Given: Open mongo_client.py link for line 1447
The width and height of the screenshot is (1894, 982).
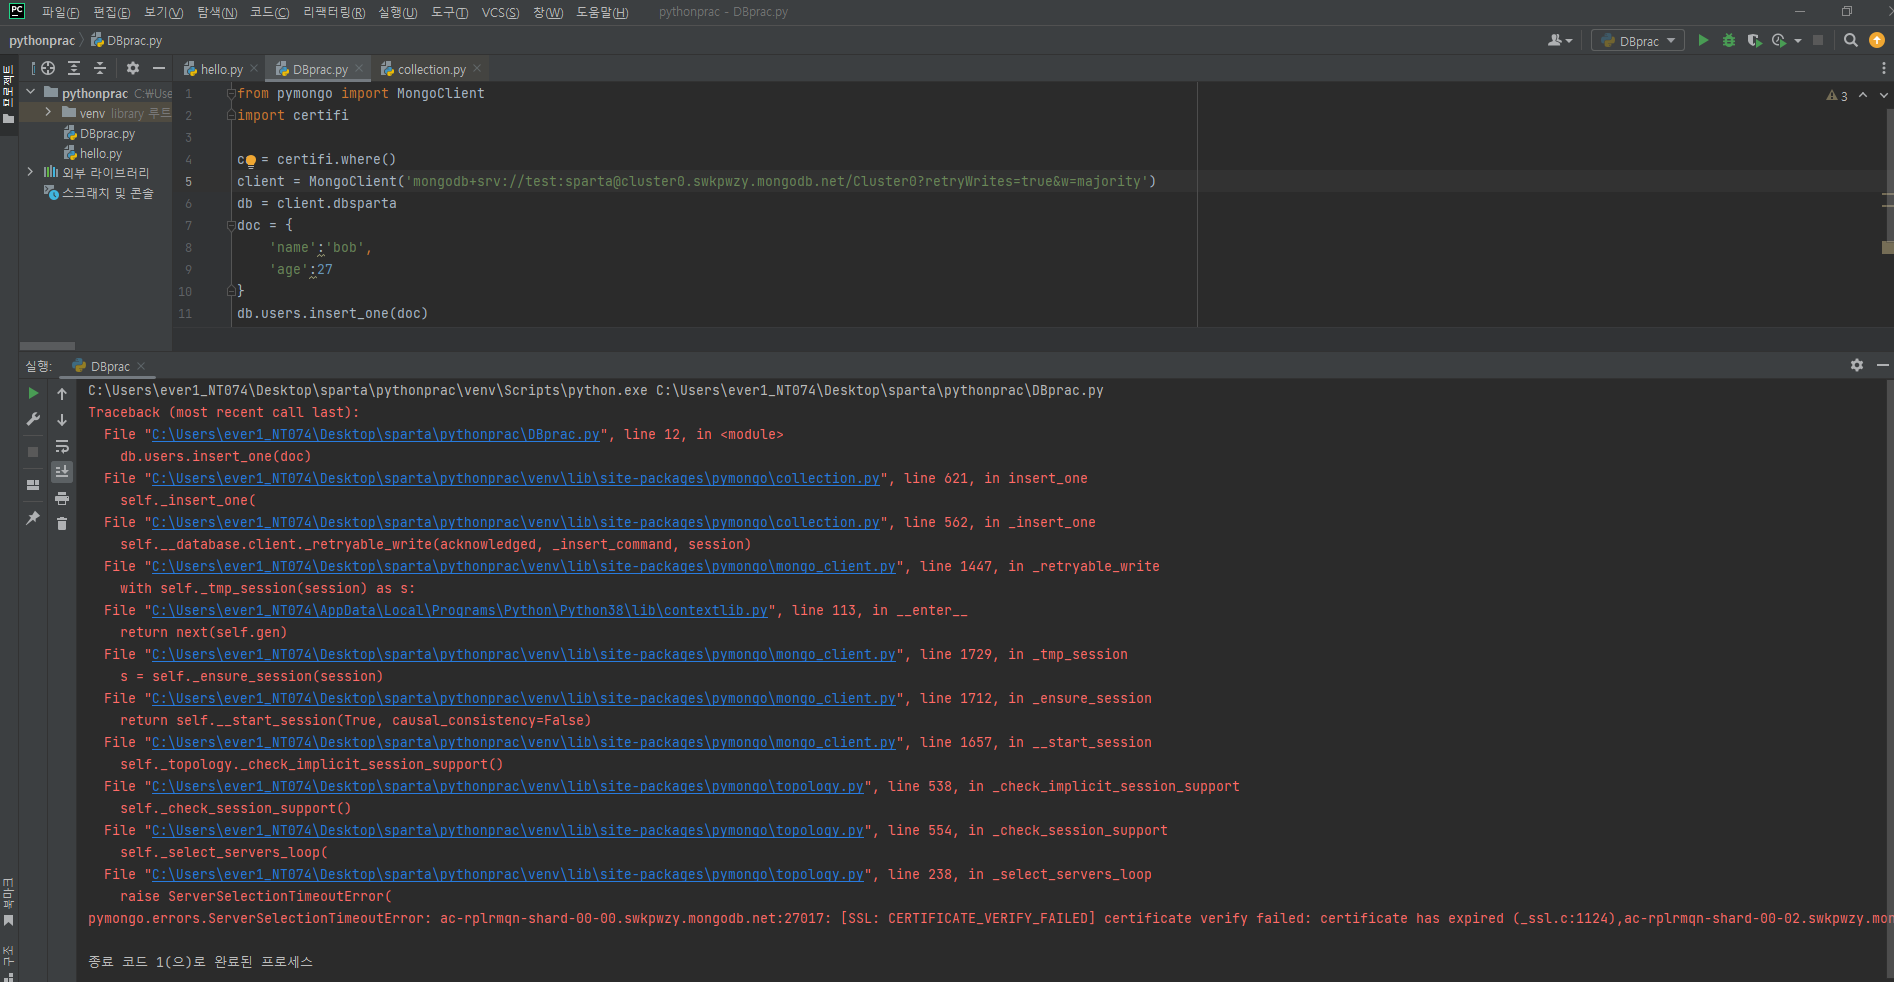Looking at the screenshot, I should click(524, 566).
